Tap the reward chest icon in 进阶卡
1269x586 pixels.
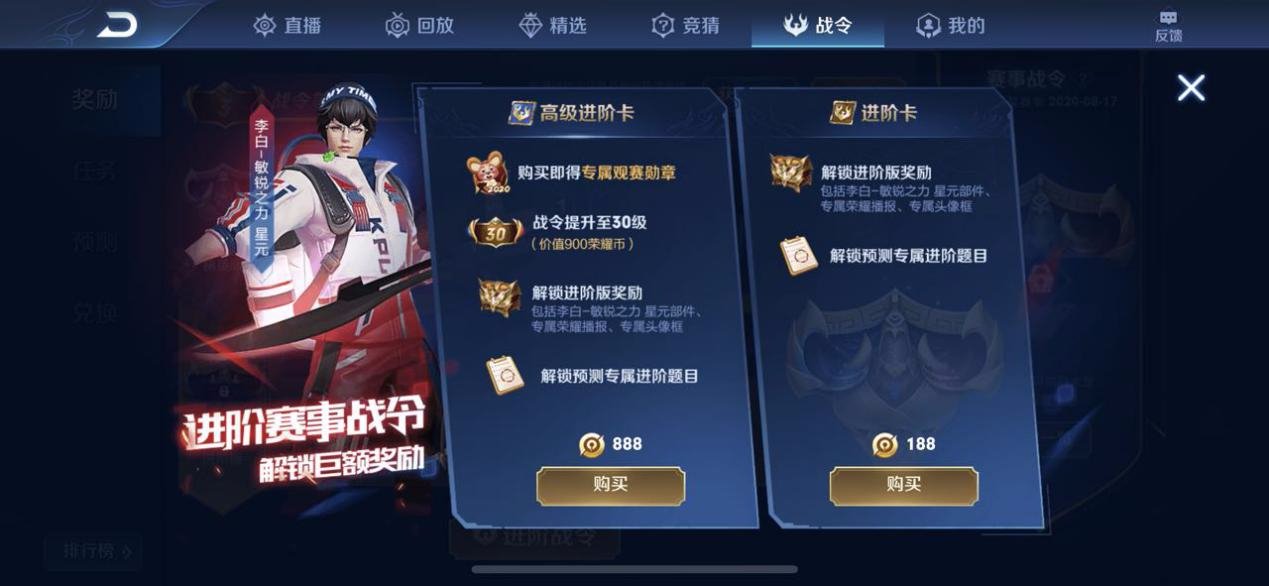(791, 173)
